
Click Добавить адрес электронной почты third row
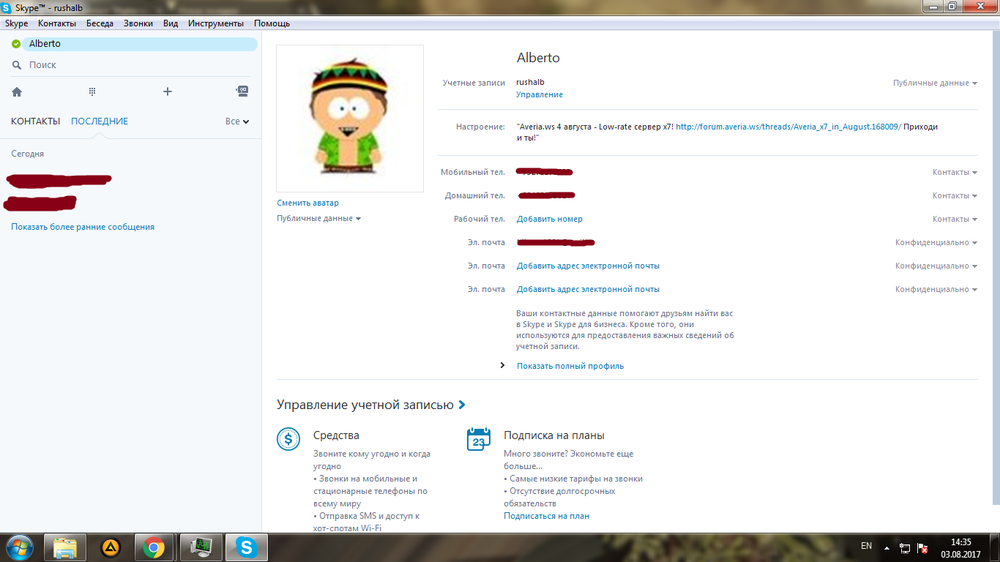point(588,290)
